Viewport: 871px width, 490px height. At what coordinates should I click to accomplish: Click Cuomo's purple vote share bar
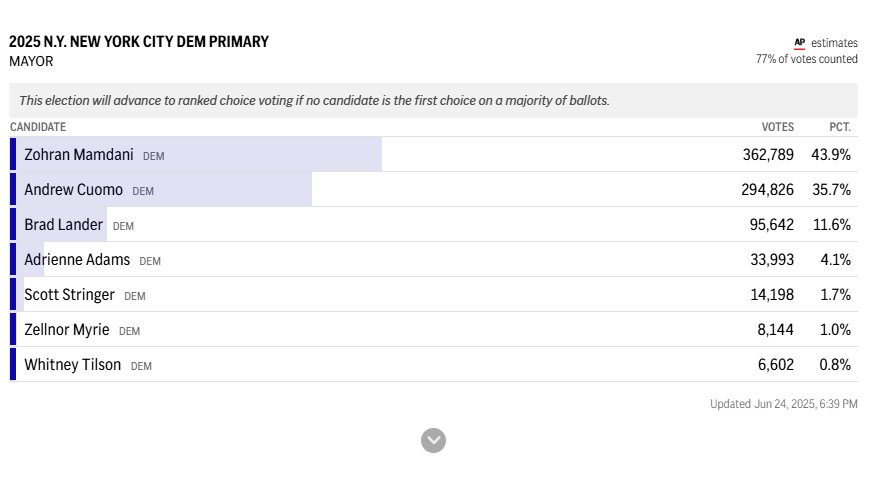(240, 190)
